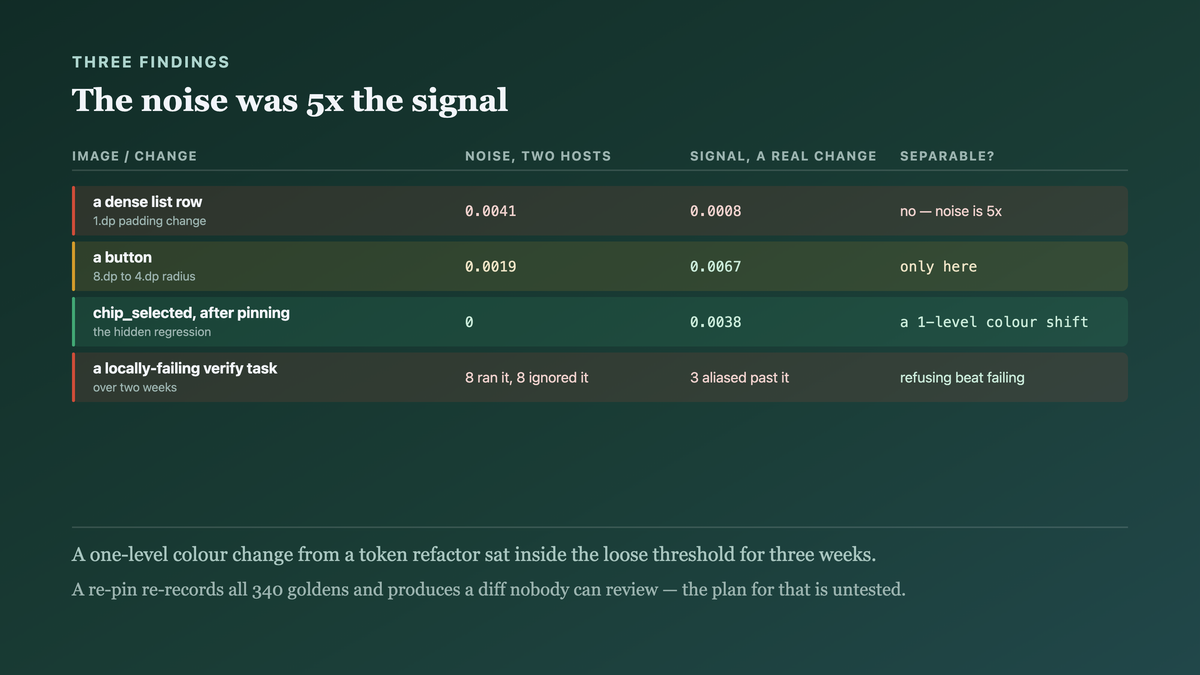This screenshot has height=675, width=1200.
Task: Click the noise value "0.0019"
Action: click(x=491, y=267)
